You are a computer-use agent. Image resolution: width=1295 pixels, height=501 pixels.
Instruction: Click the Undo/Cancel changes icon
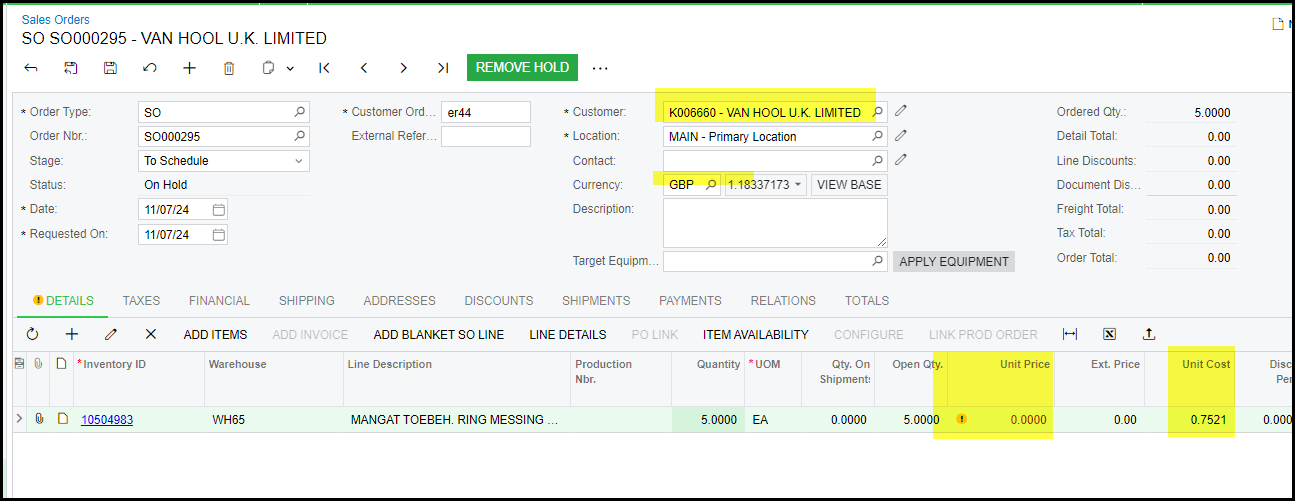150,68
